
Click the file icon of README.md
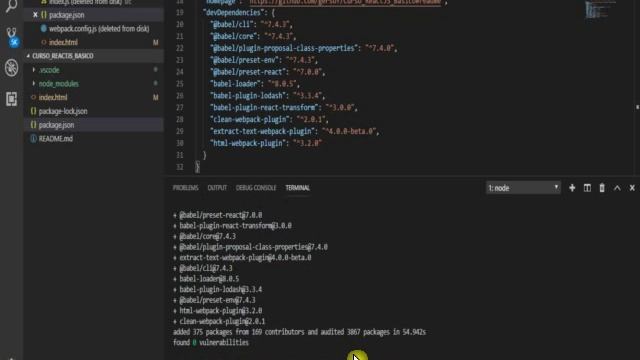(x=33, y=139)
